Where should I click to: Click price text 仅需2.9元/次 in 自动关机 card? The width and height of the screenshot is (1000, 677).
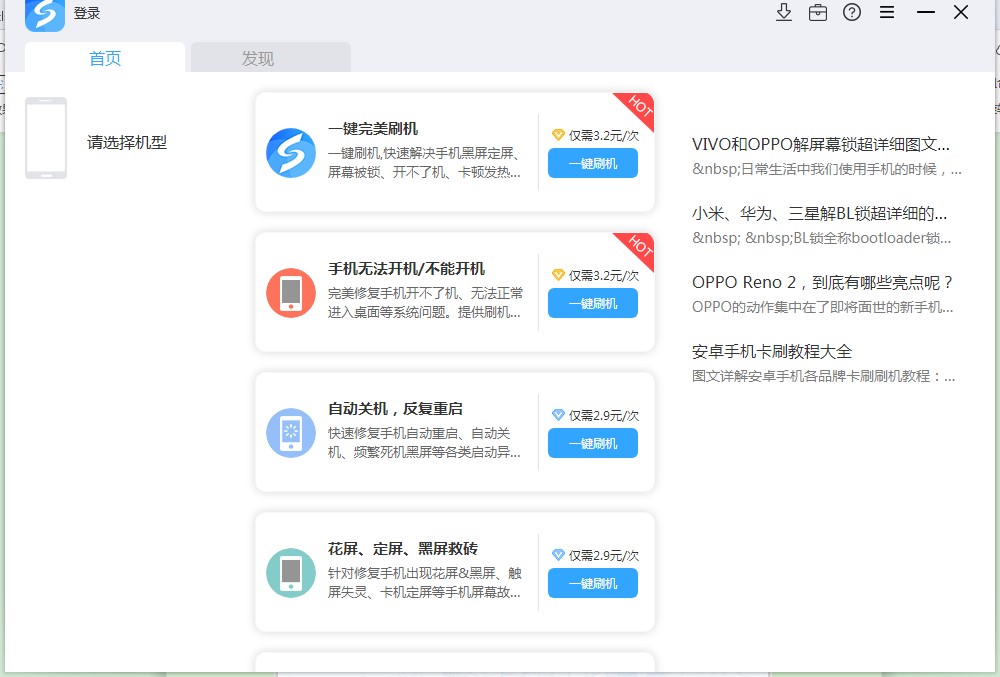(x=604, y=415)
